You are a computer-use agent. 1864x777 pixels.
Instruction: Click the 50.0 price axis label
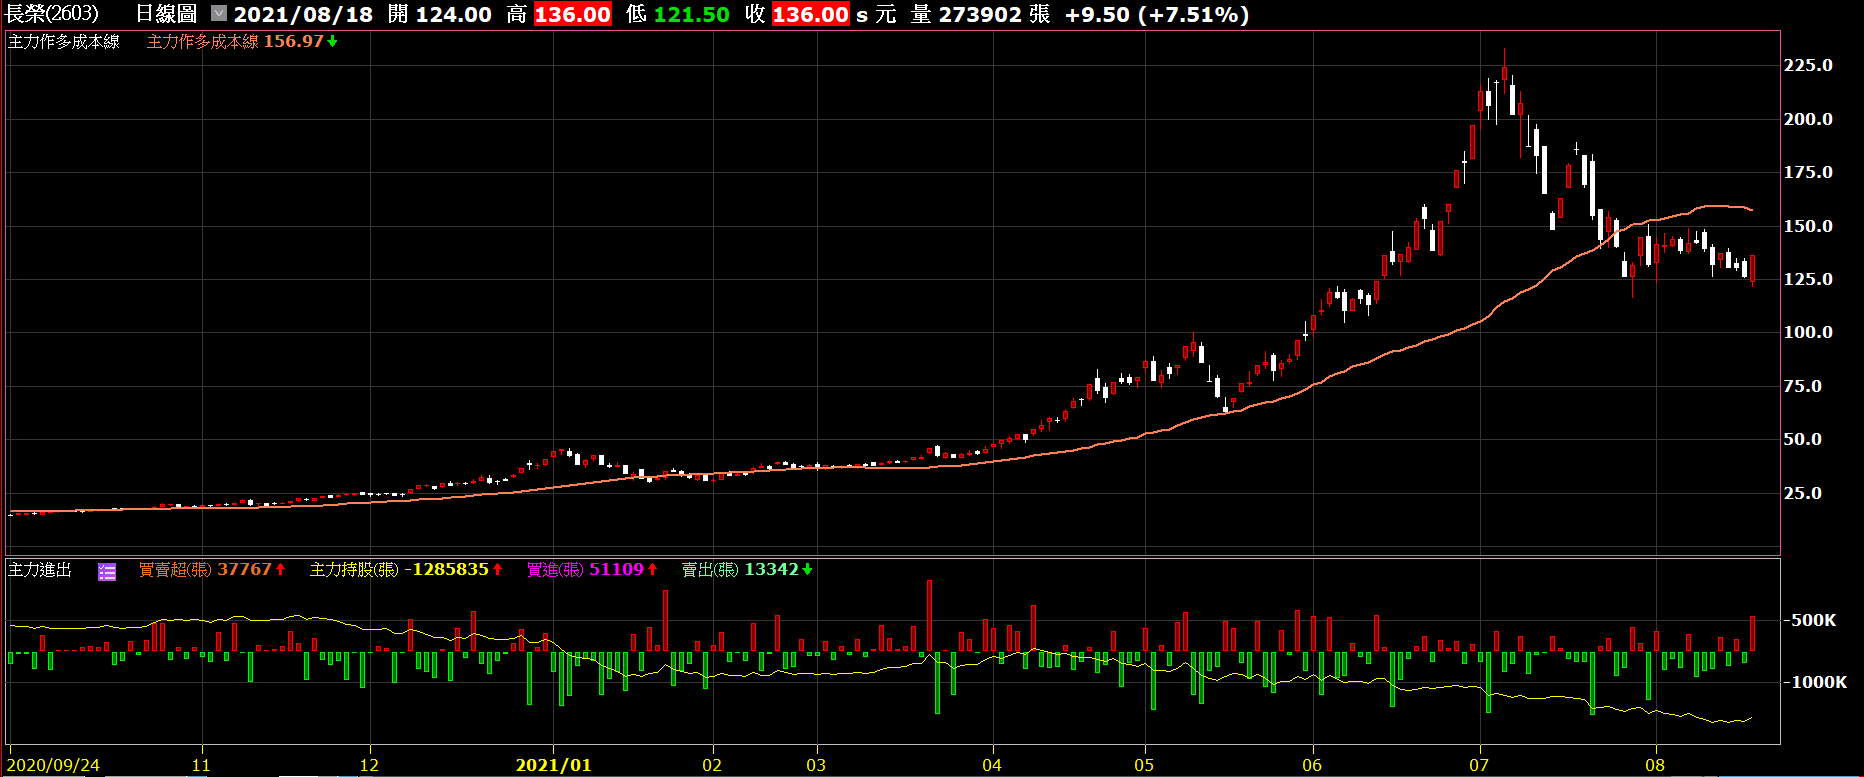click(1803, 439)
